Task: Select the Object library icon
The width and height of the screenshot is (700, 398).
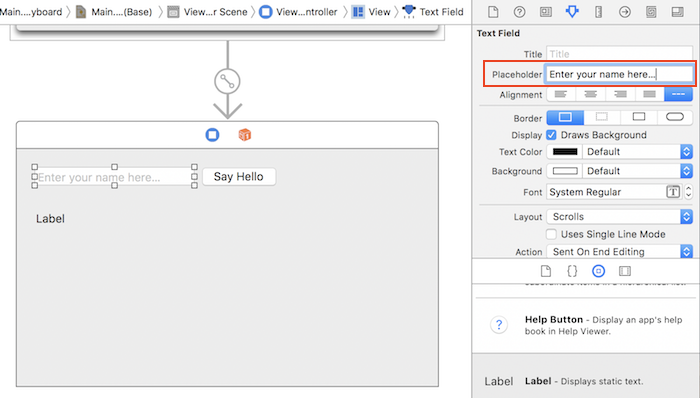Action: tap(598, 271)
